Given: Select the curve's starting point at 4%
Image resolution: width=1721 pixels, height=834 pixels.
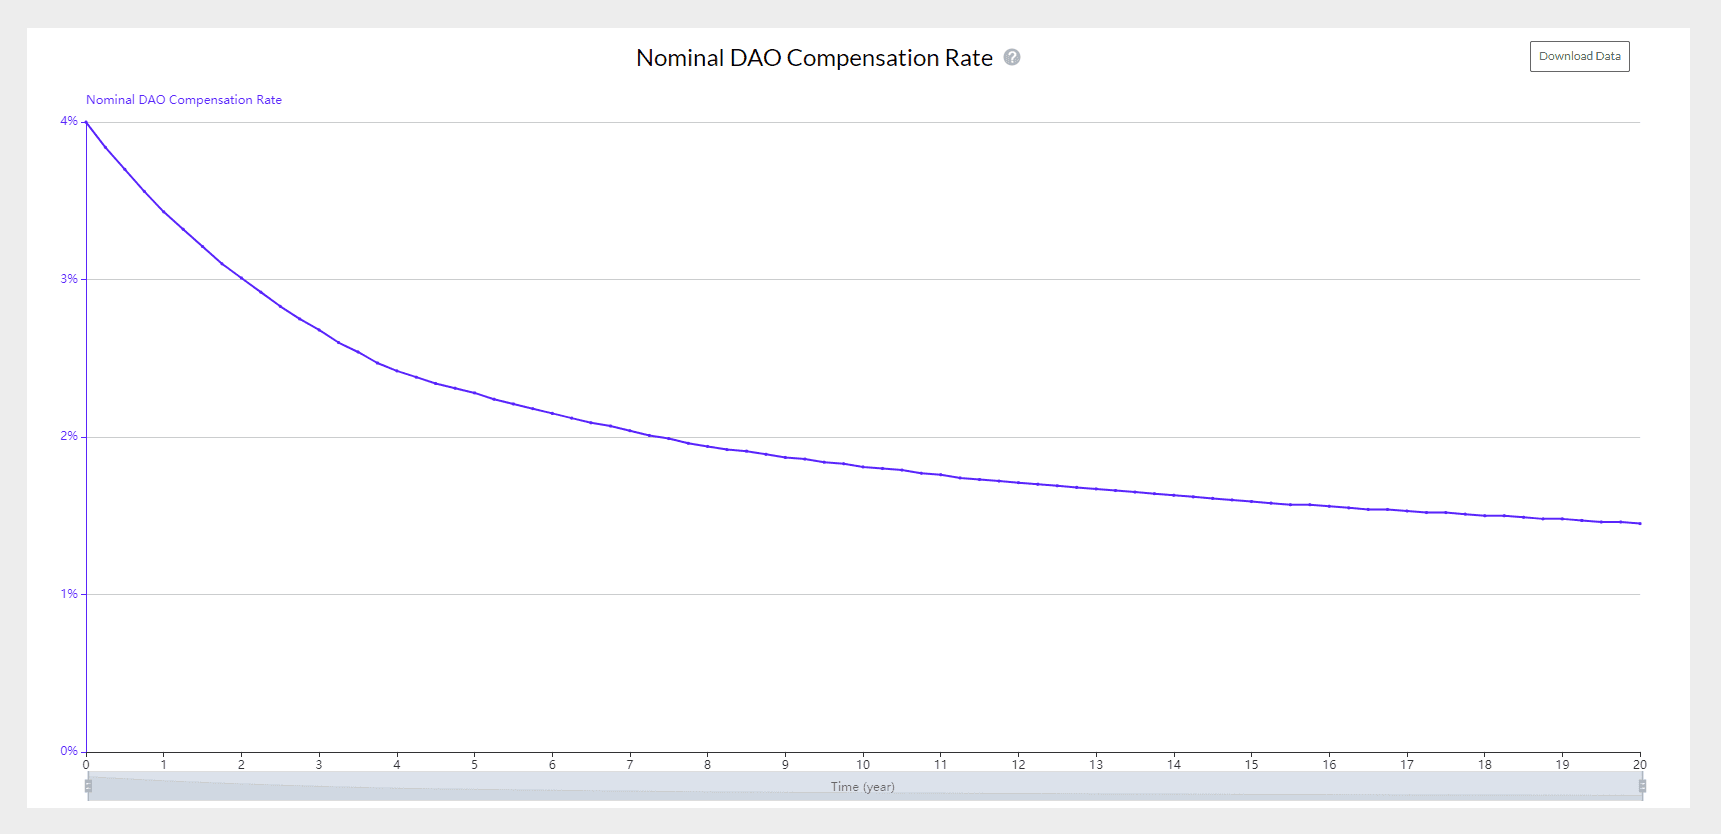Looking at the screenshot, I should click(86, 122).
